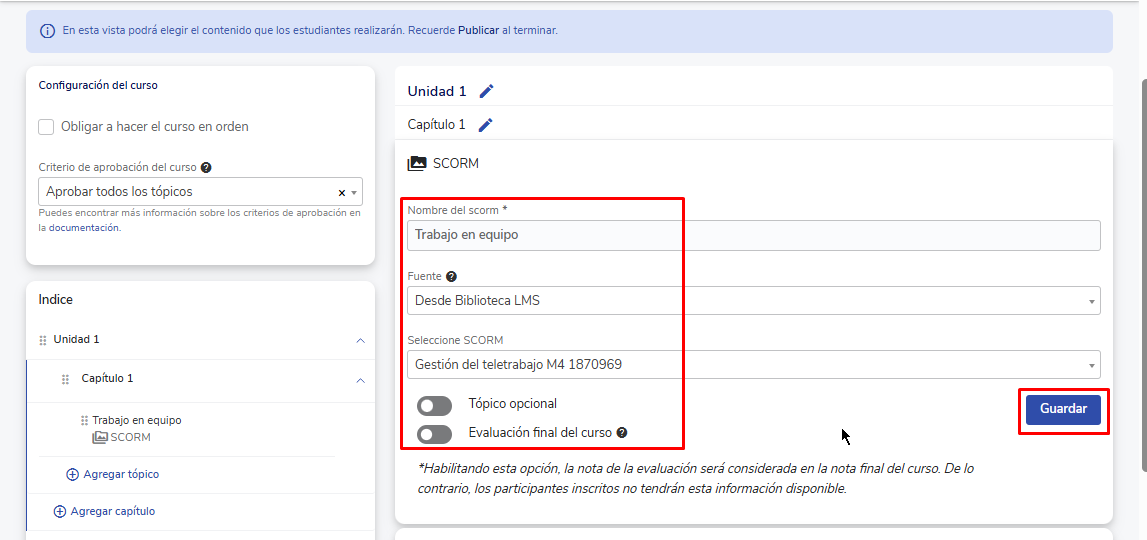
Task: Click drag handle icon for Unidad 1 in index
Action: point(42,340)
